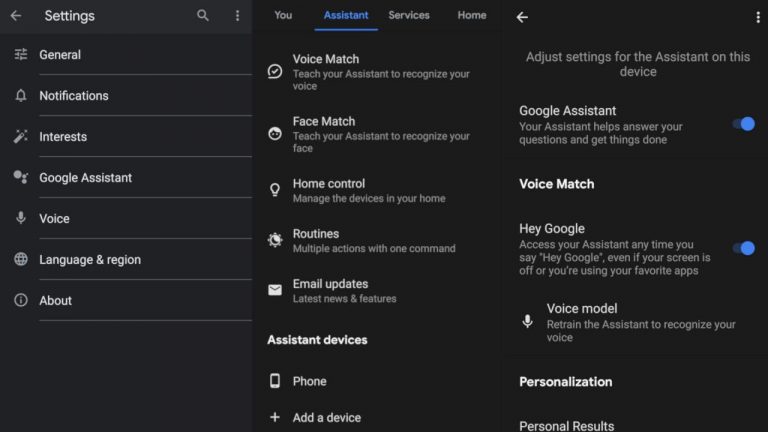Open Voice model retrain option
This screenshot has width=768, height=432.
(635, 322)
